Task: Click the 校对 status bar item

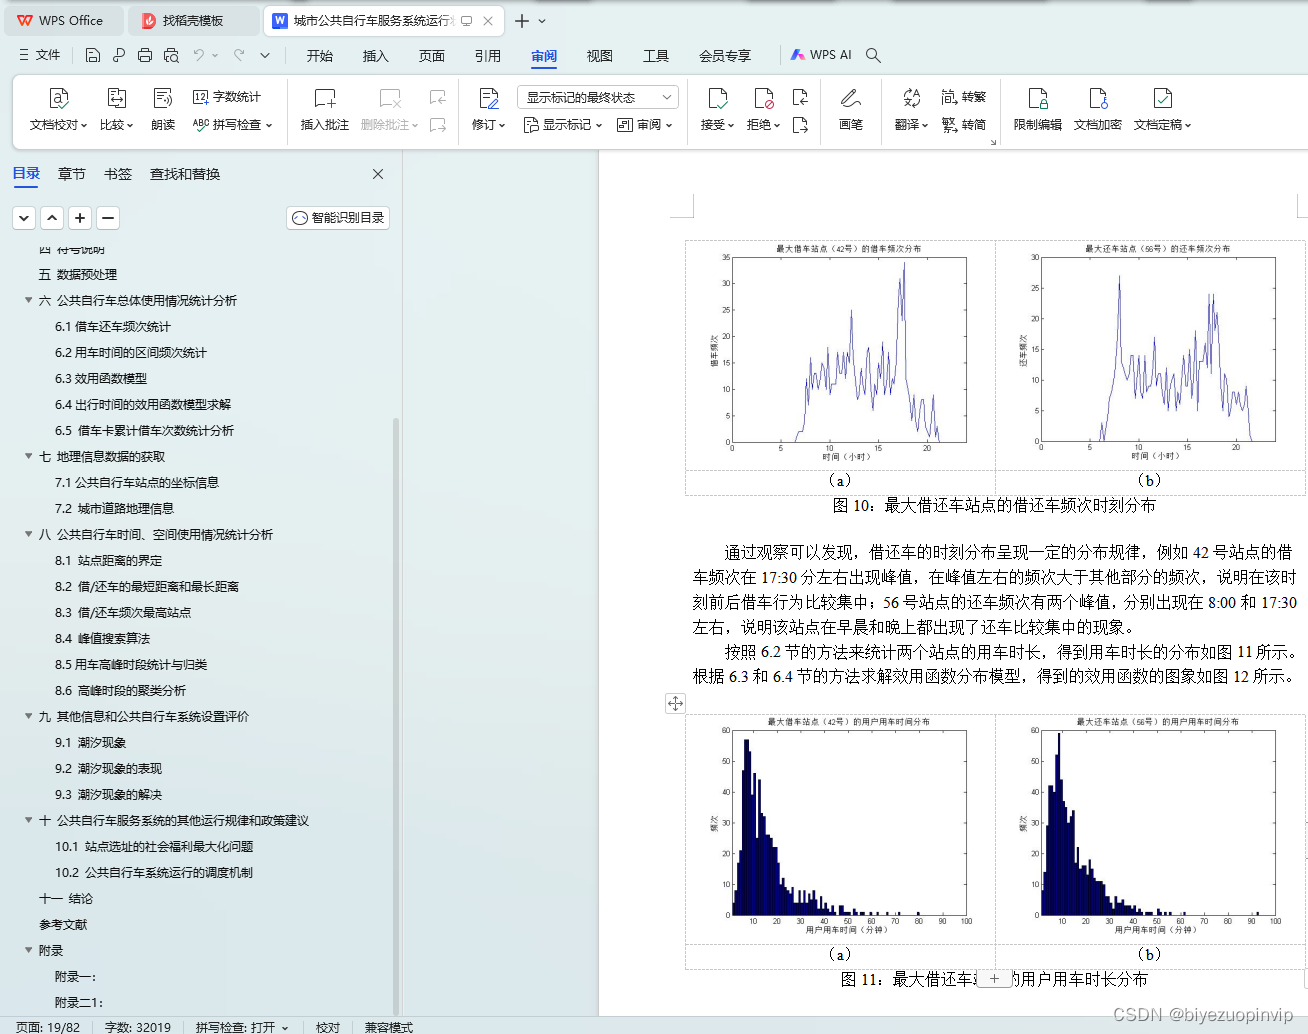Action: click(328, 1026)
